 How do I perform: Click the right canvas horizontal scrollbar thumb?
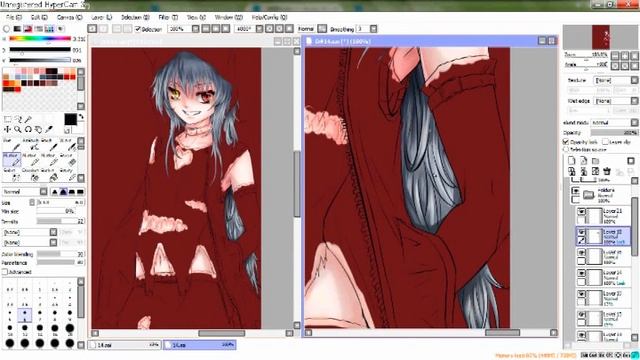tap(502, 333)
